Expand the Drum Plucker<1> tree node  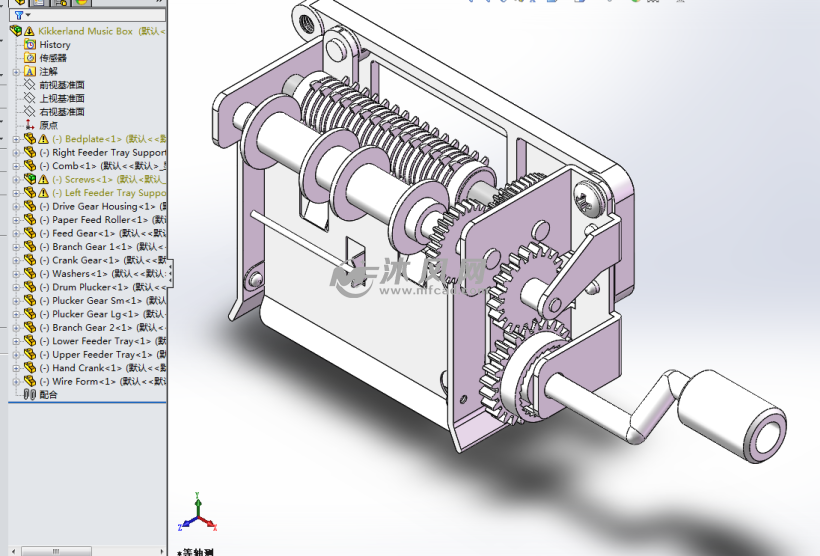(x=15, y=287)
